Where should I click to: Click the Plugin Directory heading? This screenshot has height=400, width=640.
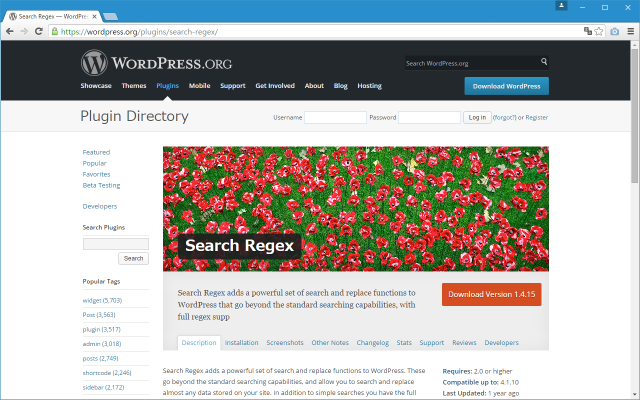click(134, 116)
